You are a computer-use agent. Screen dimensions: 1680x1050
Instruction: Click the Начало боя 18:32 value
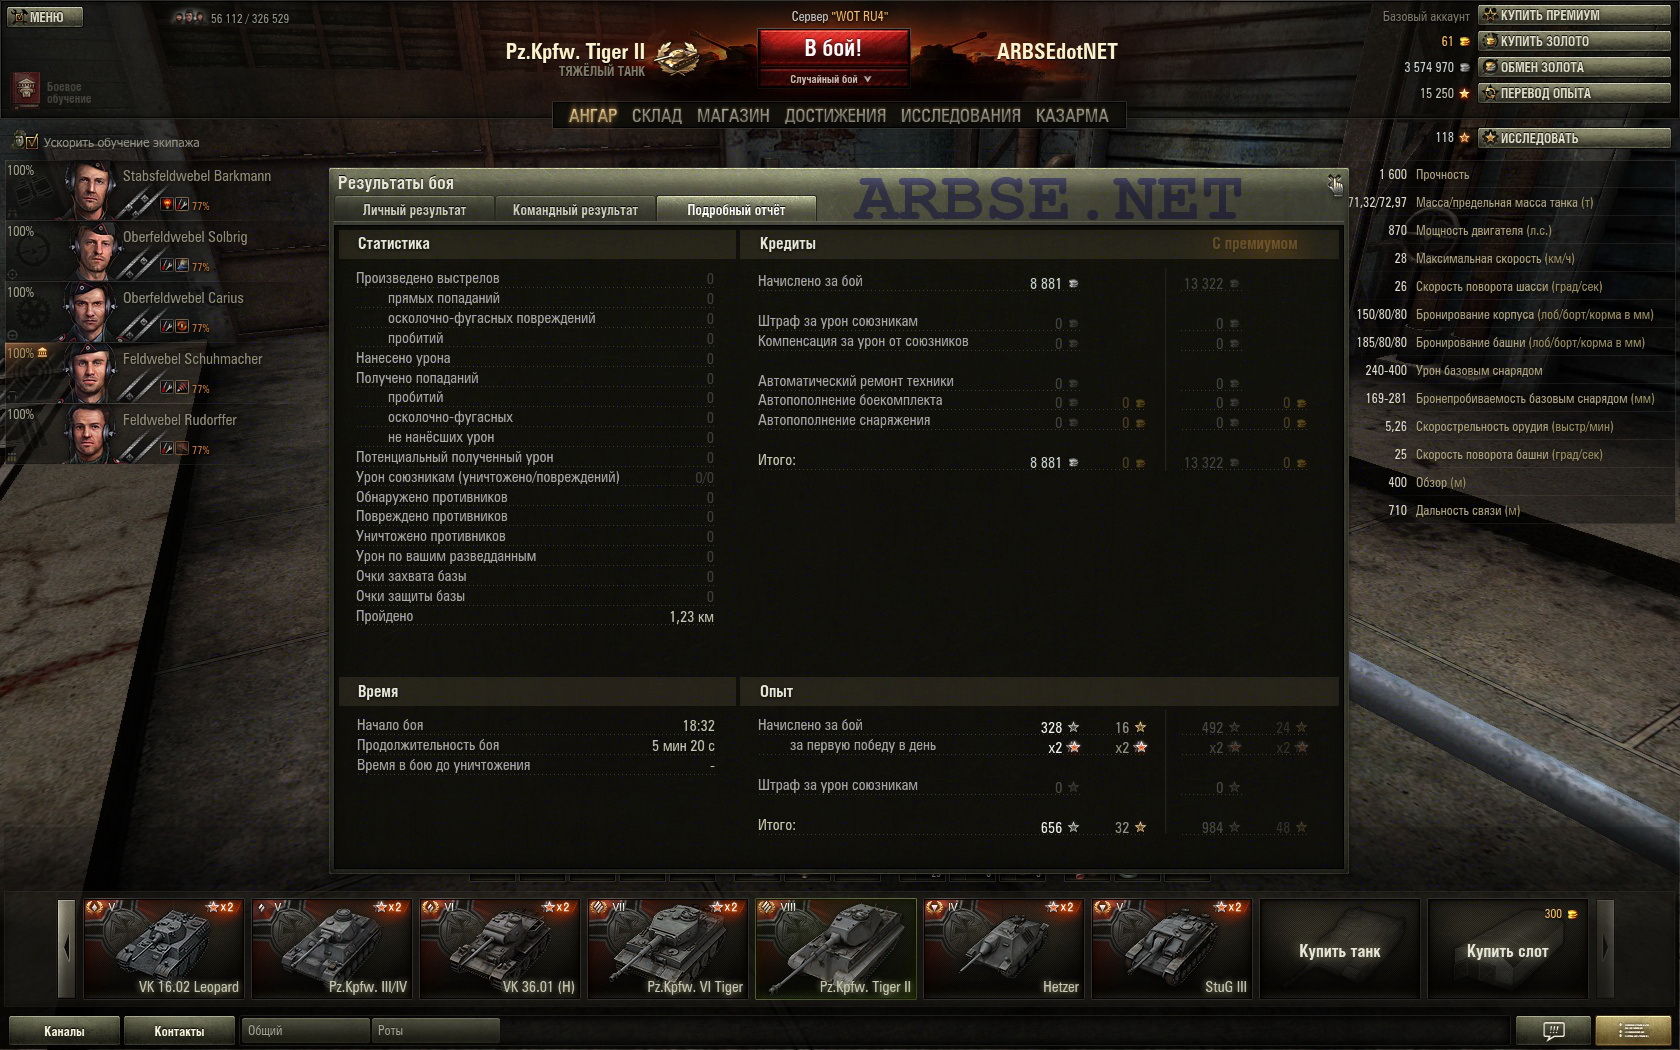tap(698, 726)
